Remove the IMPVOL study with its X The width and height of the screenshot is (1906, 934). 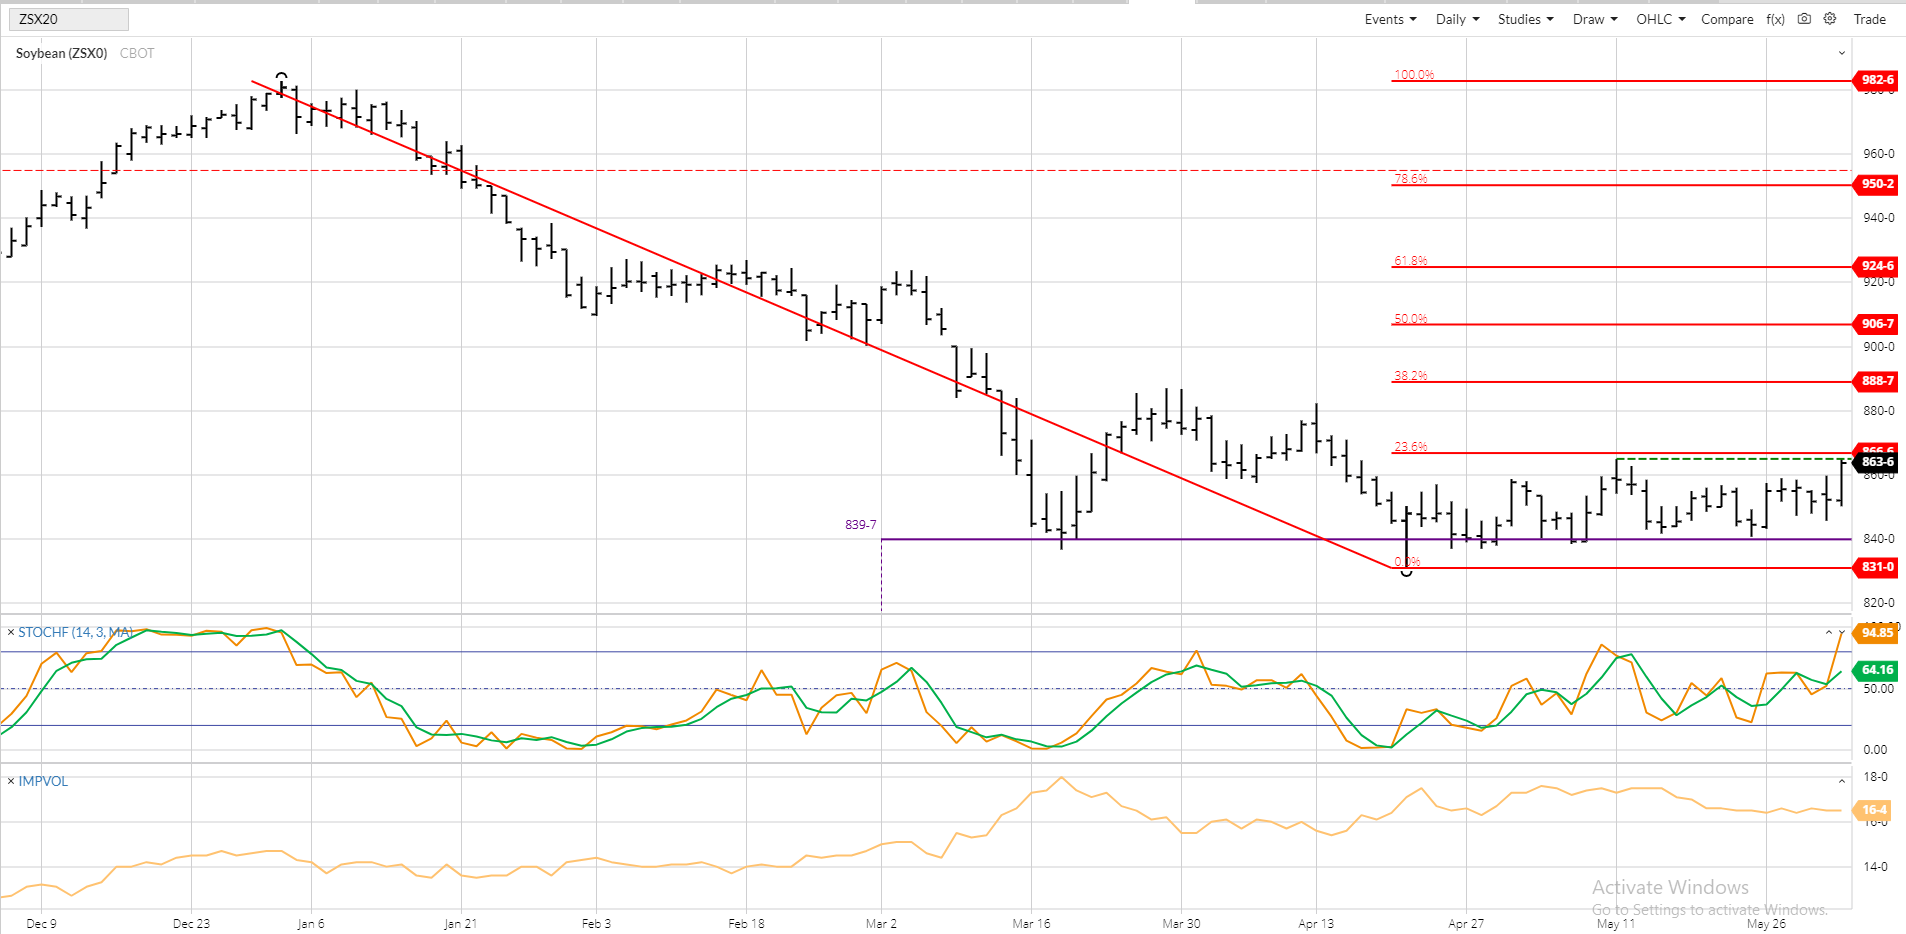11,781
